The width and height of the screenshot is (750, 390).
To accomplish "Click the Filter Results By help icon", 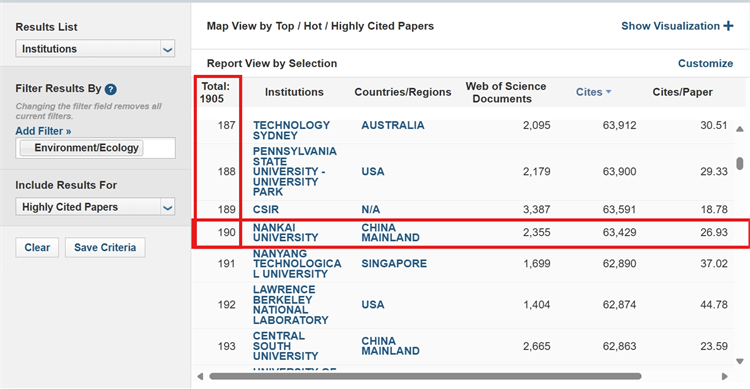I will [110, 89].
